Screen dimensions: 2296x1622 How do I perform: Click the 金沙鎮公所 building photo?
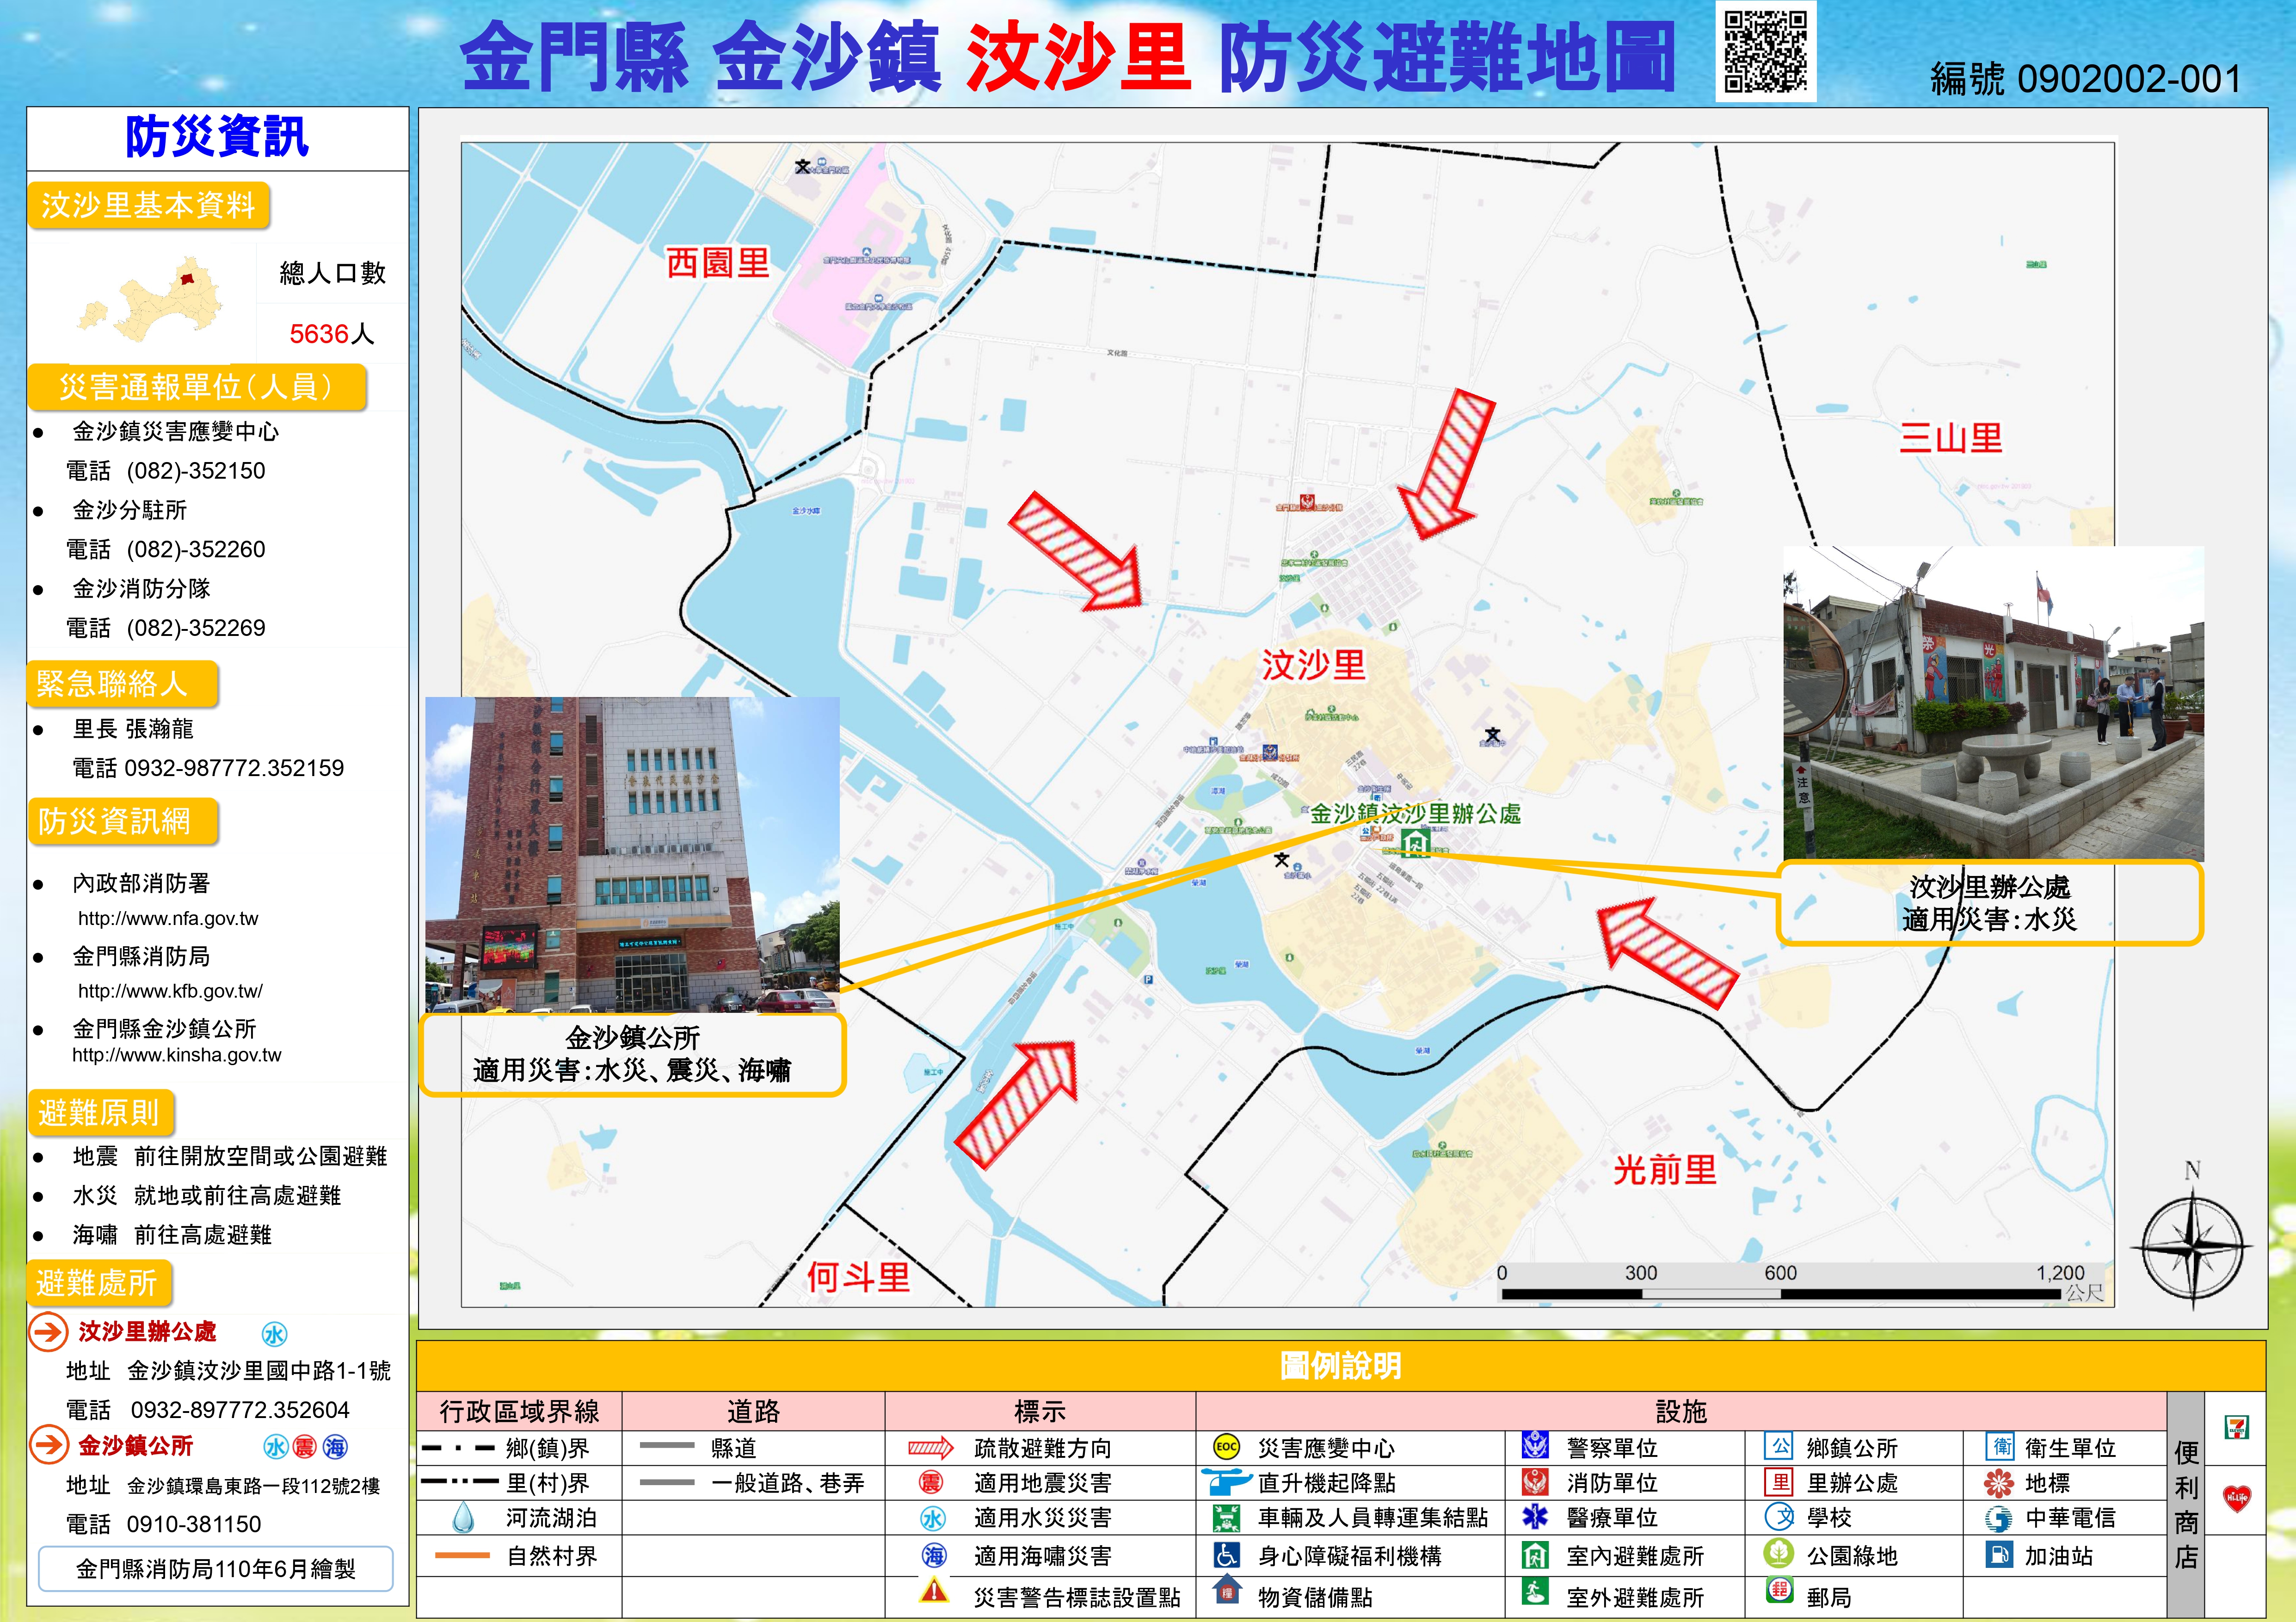pyautogui.click(x=632, y=855)
